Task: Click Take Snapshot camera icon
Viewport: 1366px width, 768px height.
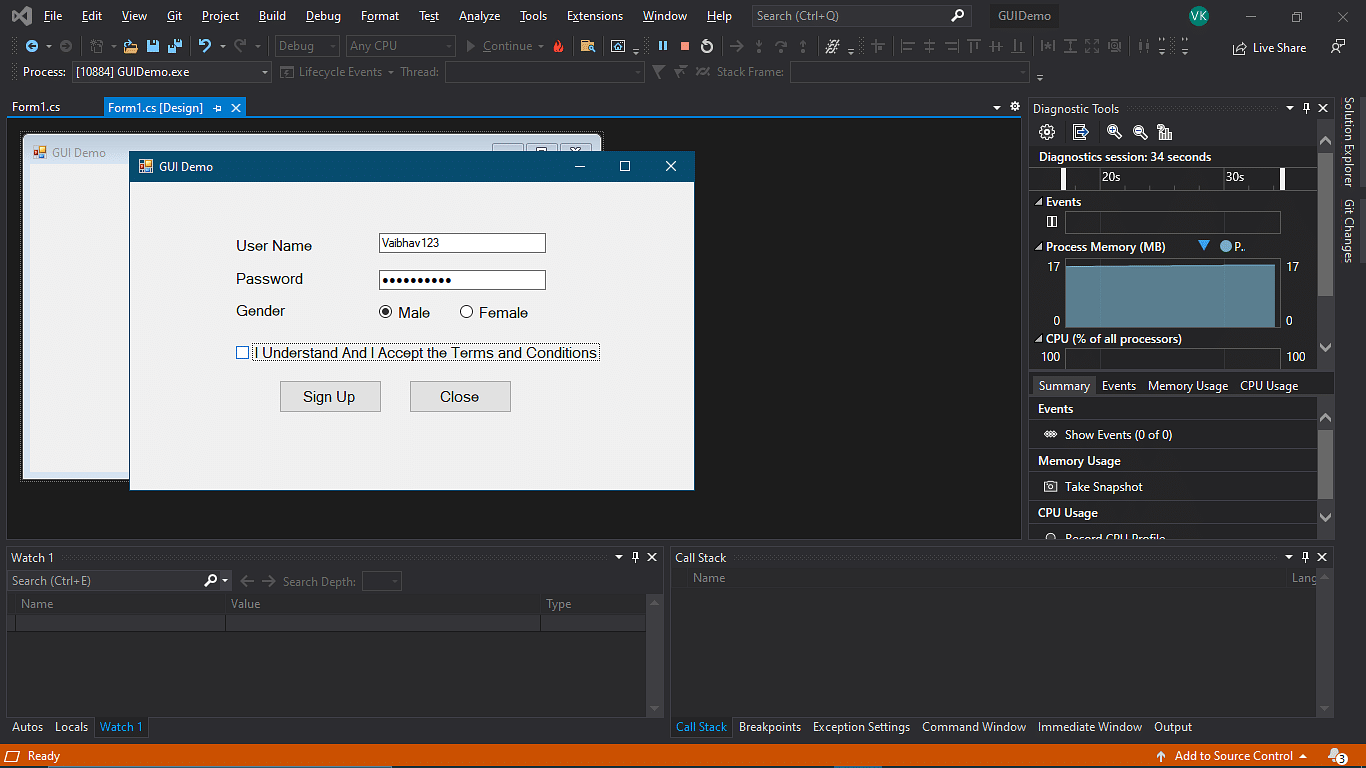Action: pos(1051,487)
